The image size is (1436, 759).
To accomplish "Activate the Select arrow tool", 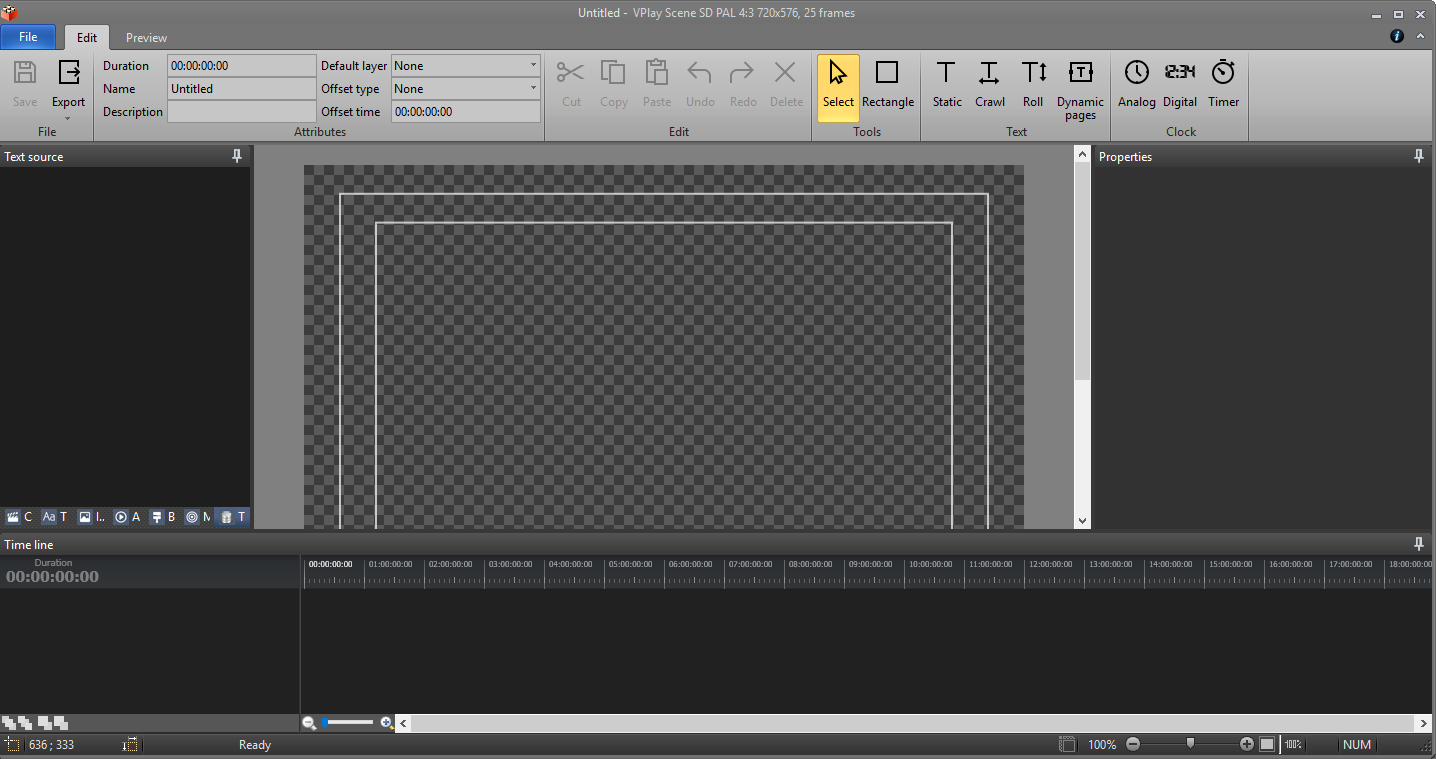I will [x=838, y=88].
